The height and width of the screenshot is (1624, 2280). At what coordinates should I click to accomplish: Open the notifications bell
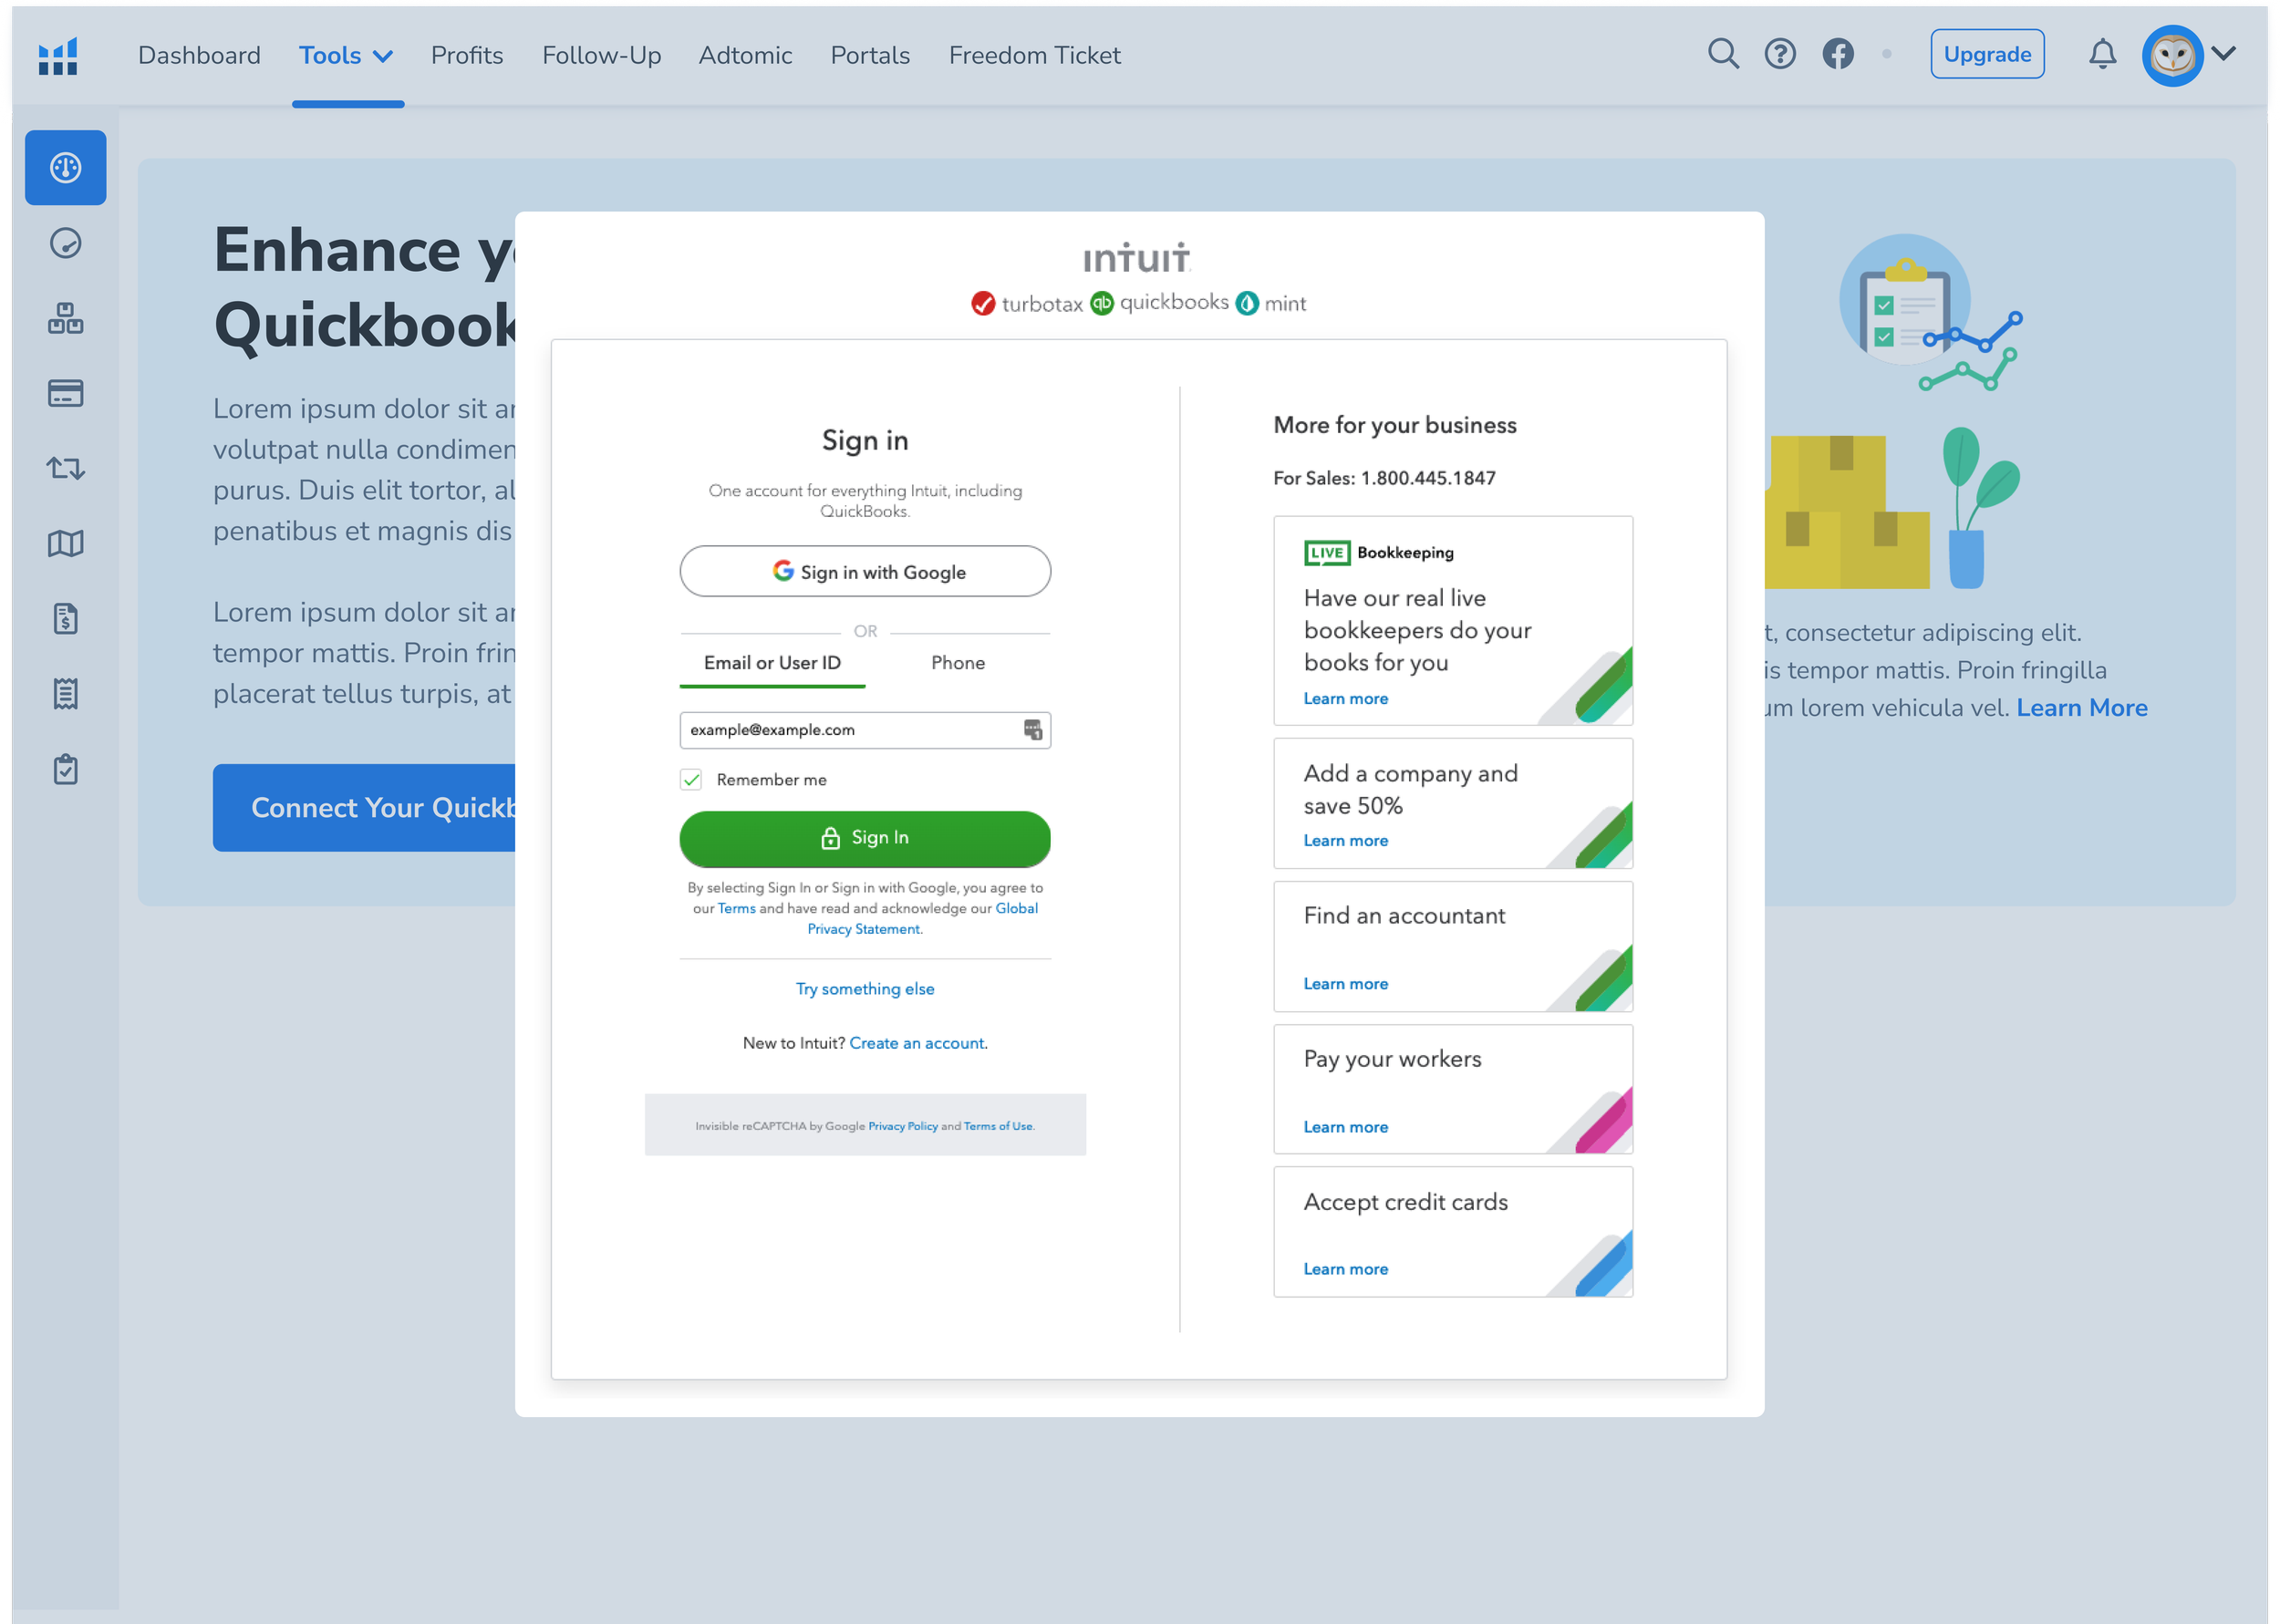click(2102, 54)
